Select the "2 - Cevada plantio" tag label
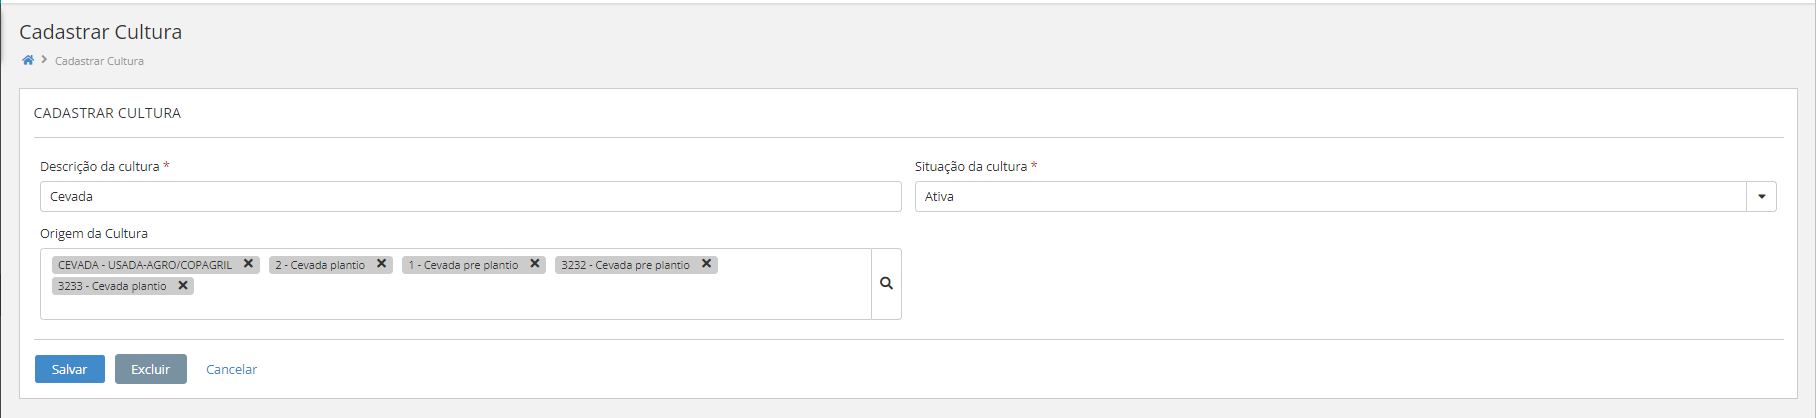Screen dimensions: 1816x418 [x=320, y=265]
